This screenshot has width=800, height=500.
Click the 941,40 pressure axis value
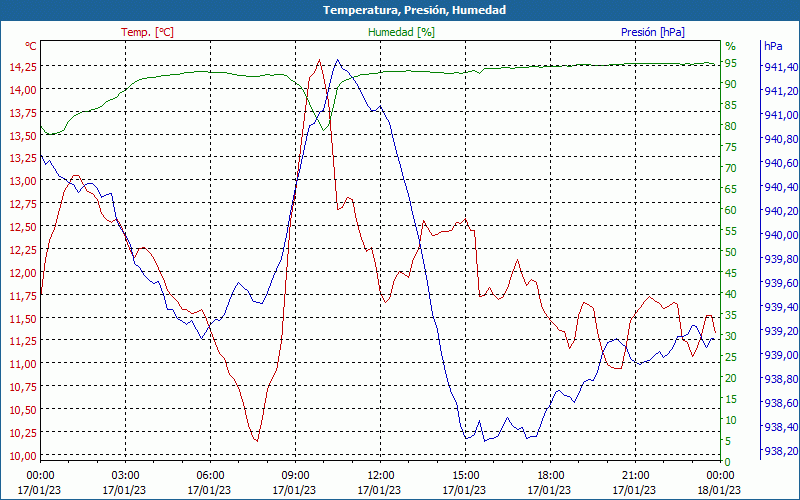pos(781,67)
